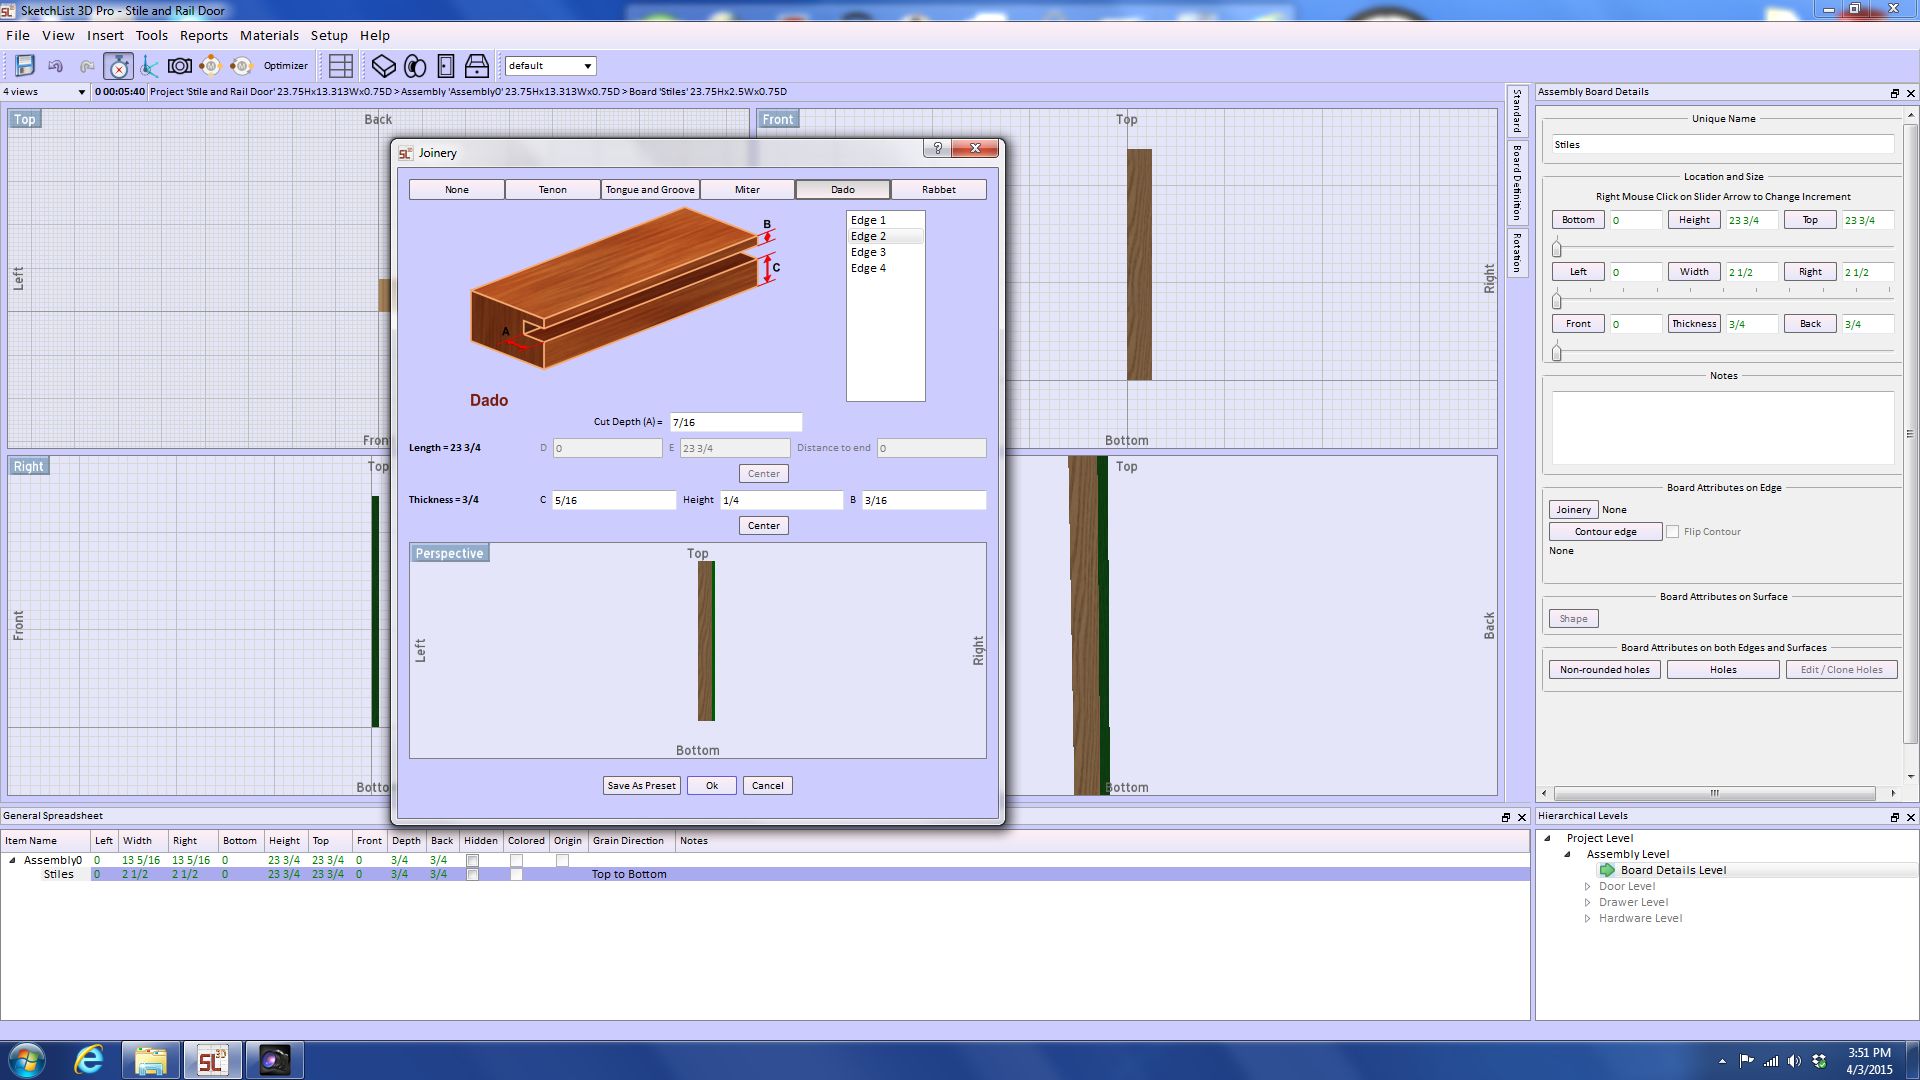
Task: Toggle the Flip Contour checkbox
Action: 1672,532
